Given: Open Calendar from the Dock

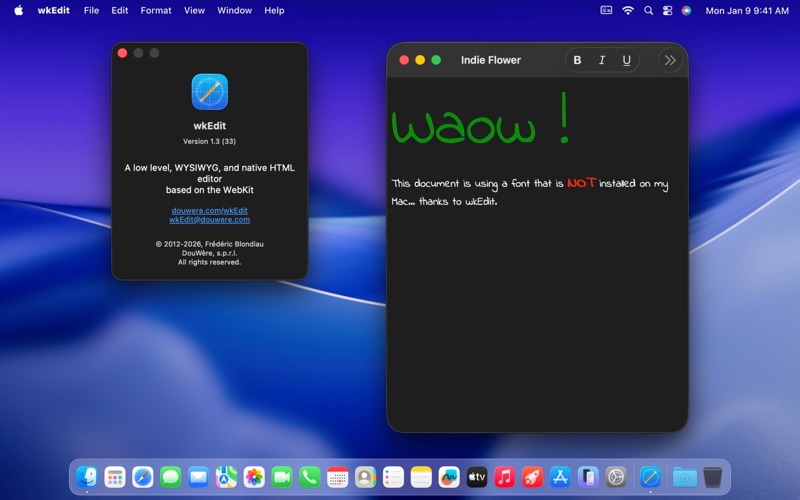Looking at the screenshot, I should click(x=337, y=478).
